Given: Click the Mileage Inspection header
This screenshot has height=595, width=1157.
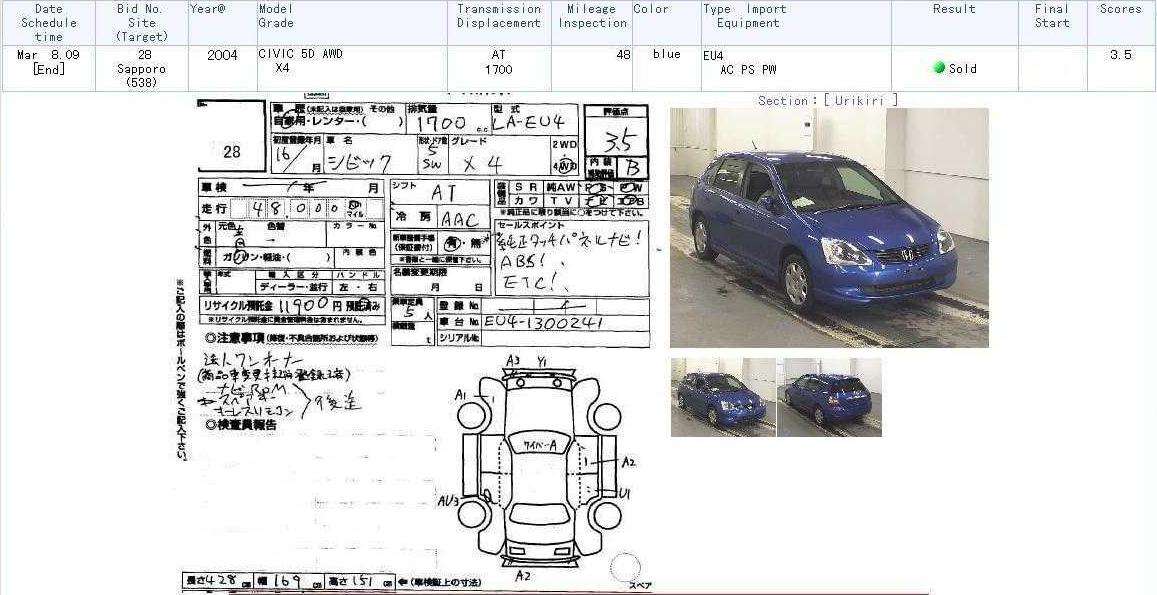Looking at the screenshot, I should point(592,23).
